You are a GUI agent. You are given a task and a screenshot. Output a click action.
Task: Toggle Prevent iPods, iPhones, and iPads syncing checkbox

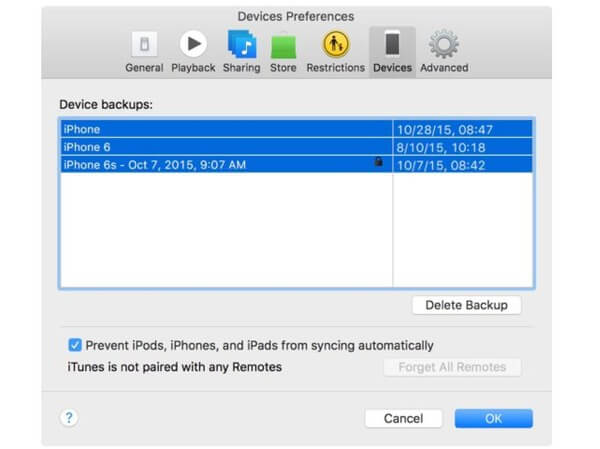[x=75, y=345]
